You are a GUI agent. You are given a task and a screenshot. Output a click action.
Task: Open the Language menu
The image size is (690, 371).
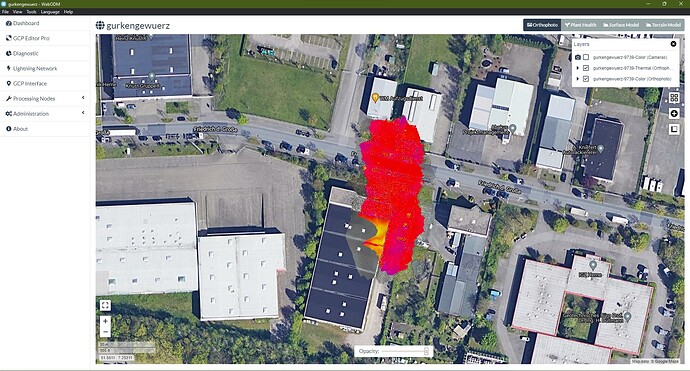(x=50, y=12)
